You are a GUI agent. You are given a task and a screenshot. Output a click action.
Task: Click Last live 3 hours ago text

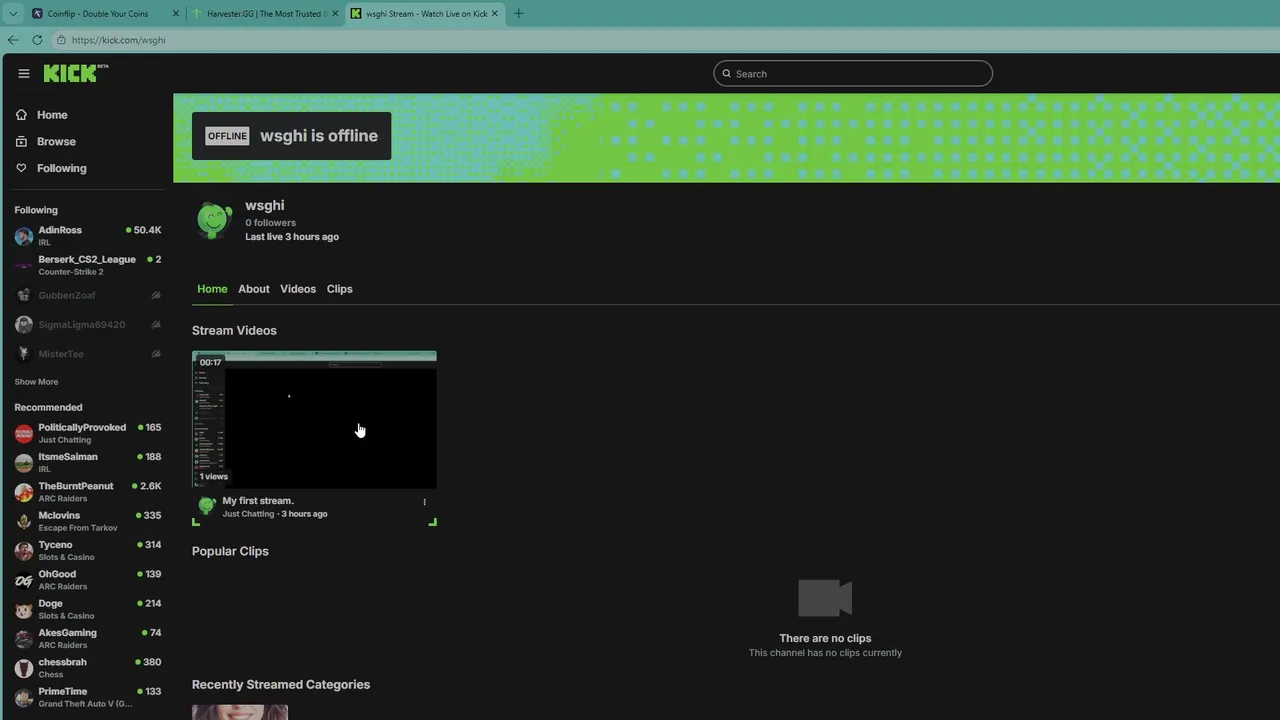click(x=292, y=237)
